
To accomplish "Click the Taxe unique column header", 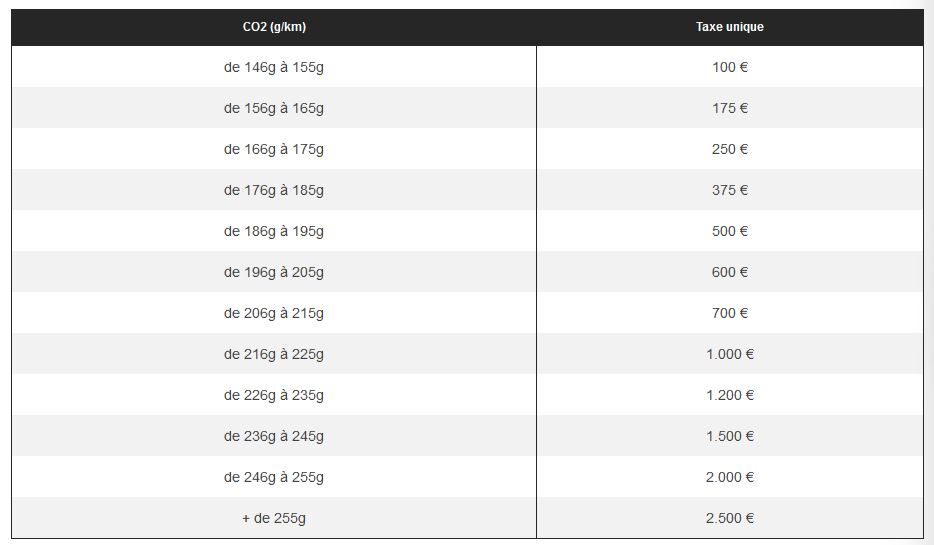I will 729,27.
